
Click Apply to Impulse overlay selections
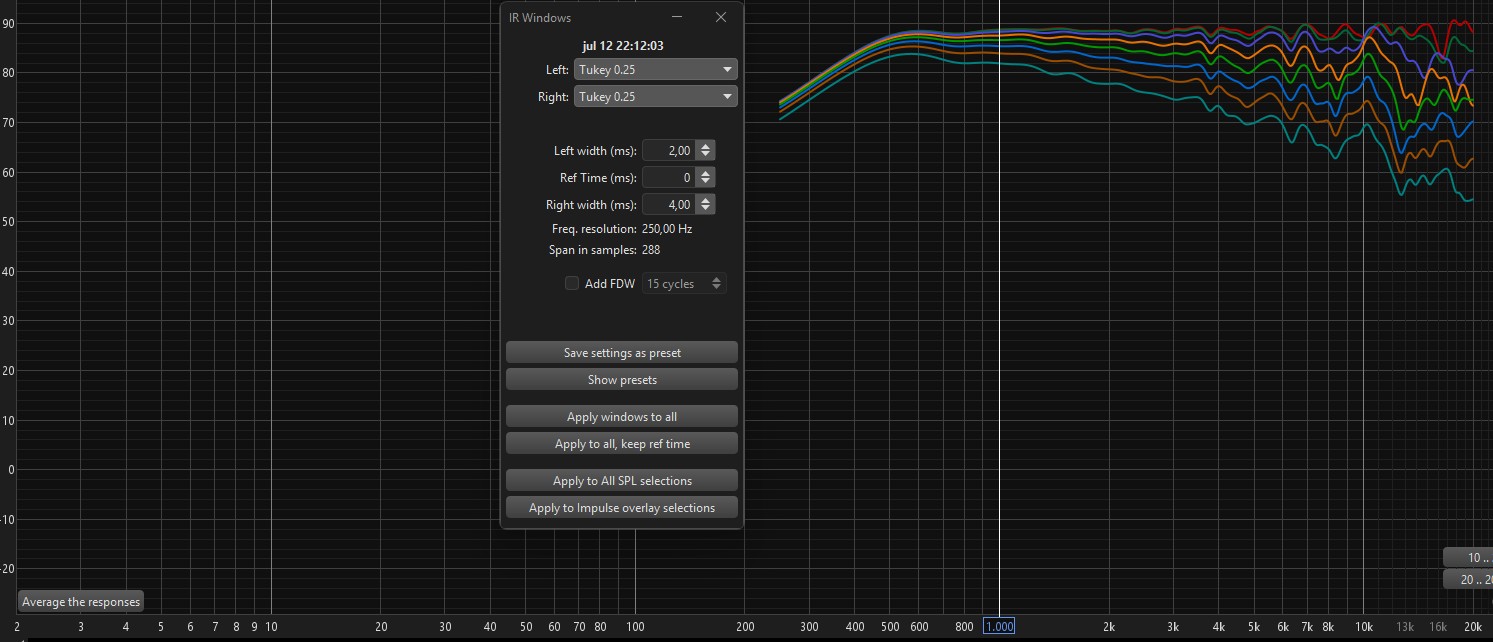click(622, 508)
